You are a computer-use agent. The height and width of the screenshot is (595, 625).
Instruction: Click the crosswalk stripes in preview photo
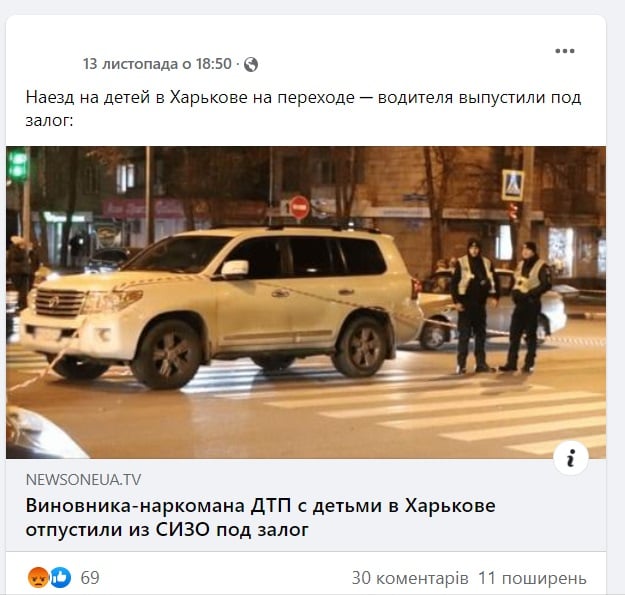coord(399,410)
